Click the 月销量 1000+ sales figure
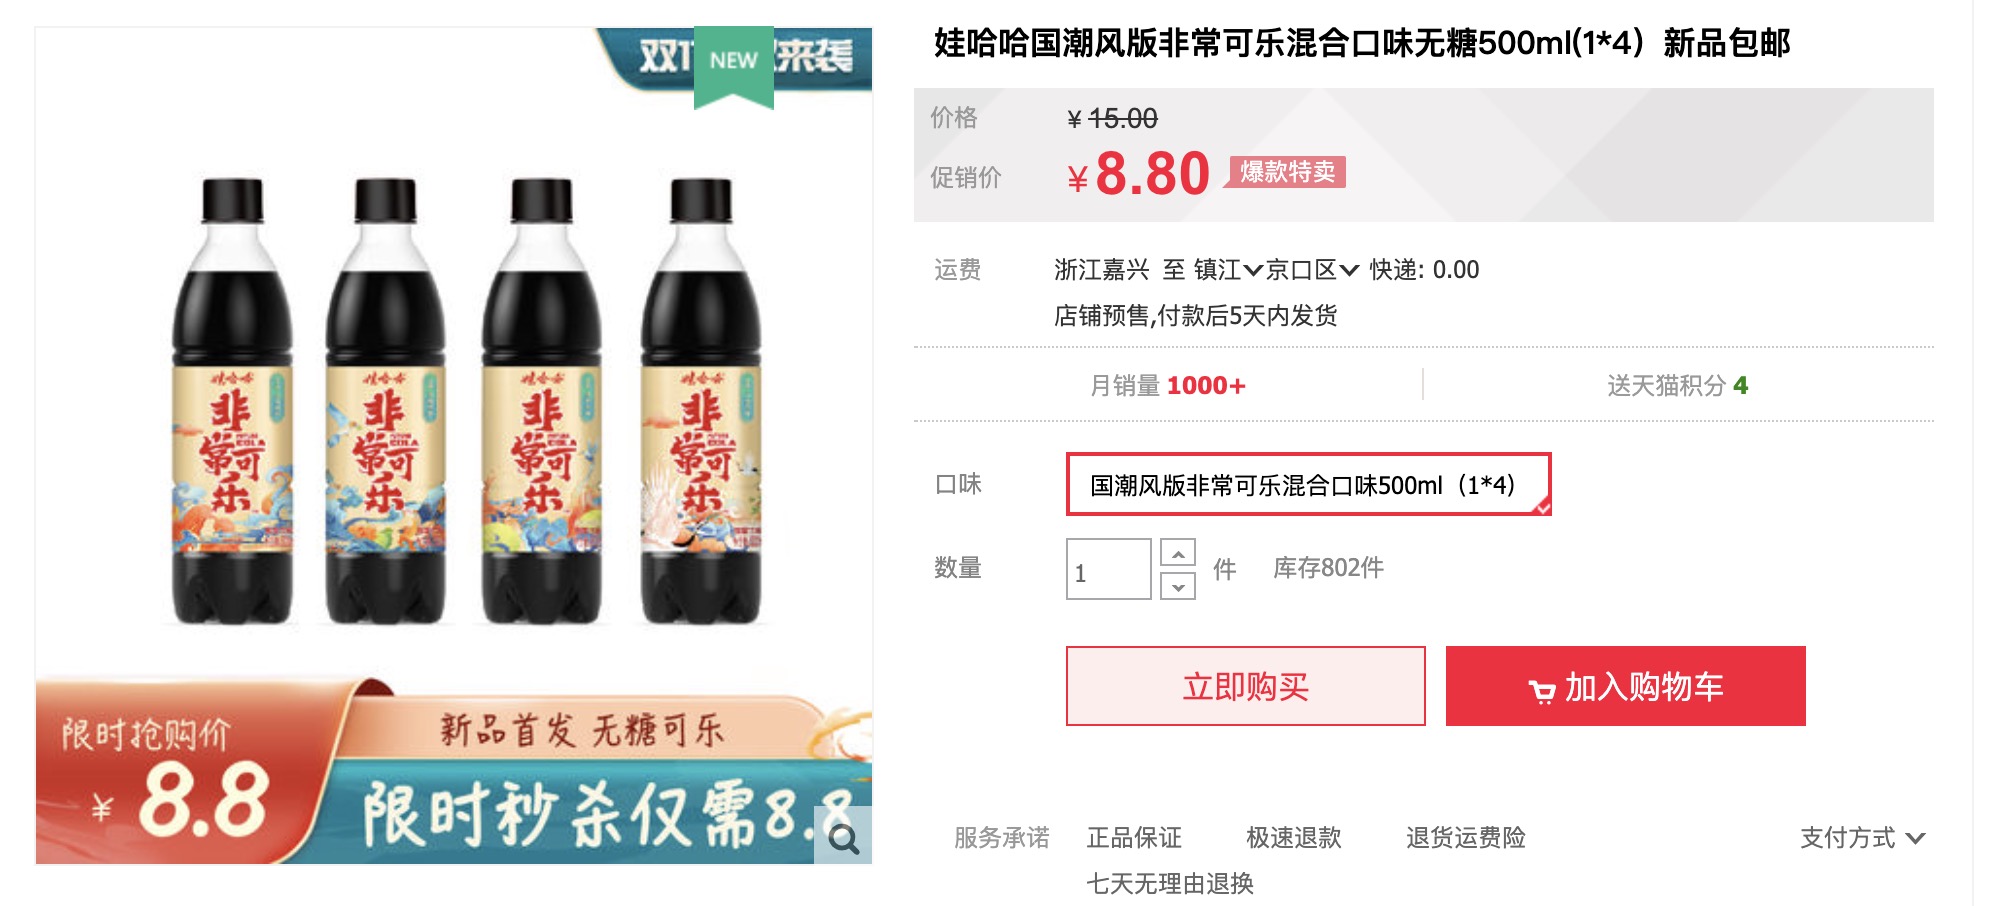This screenshot has height=906, width=1996. click(1167, 386)
